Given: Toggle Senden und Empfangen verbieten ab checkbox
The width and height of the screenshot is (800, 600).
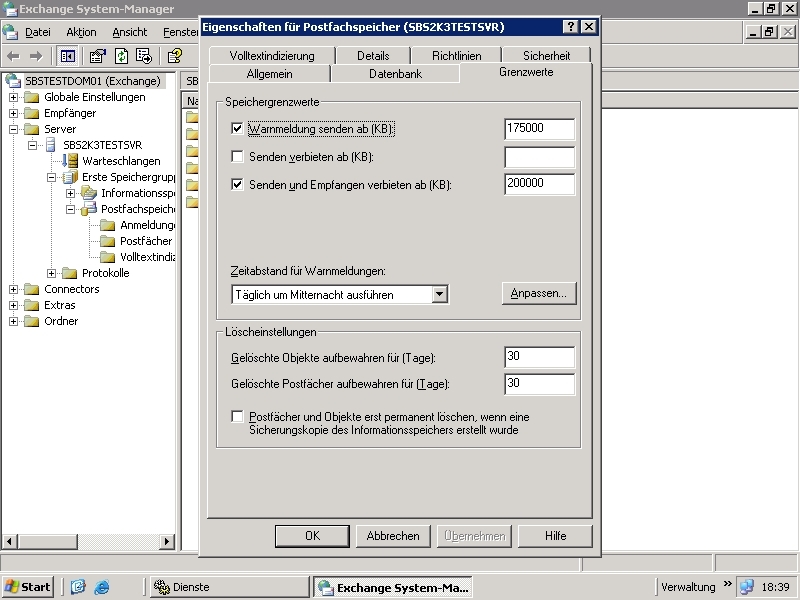Looking at the screenshot, I should click(237, 184).
